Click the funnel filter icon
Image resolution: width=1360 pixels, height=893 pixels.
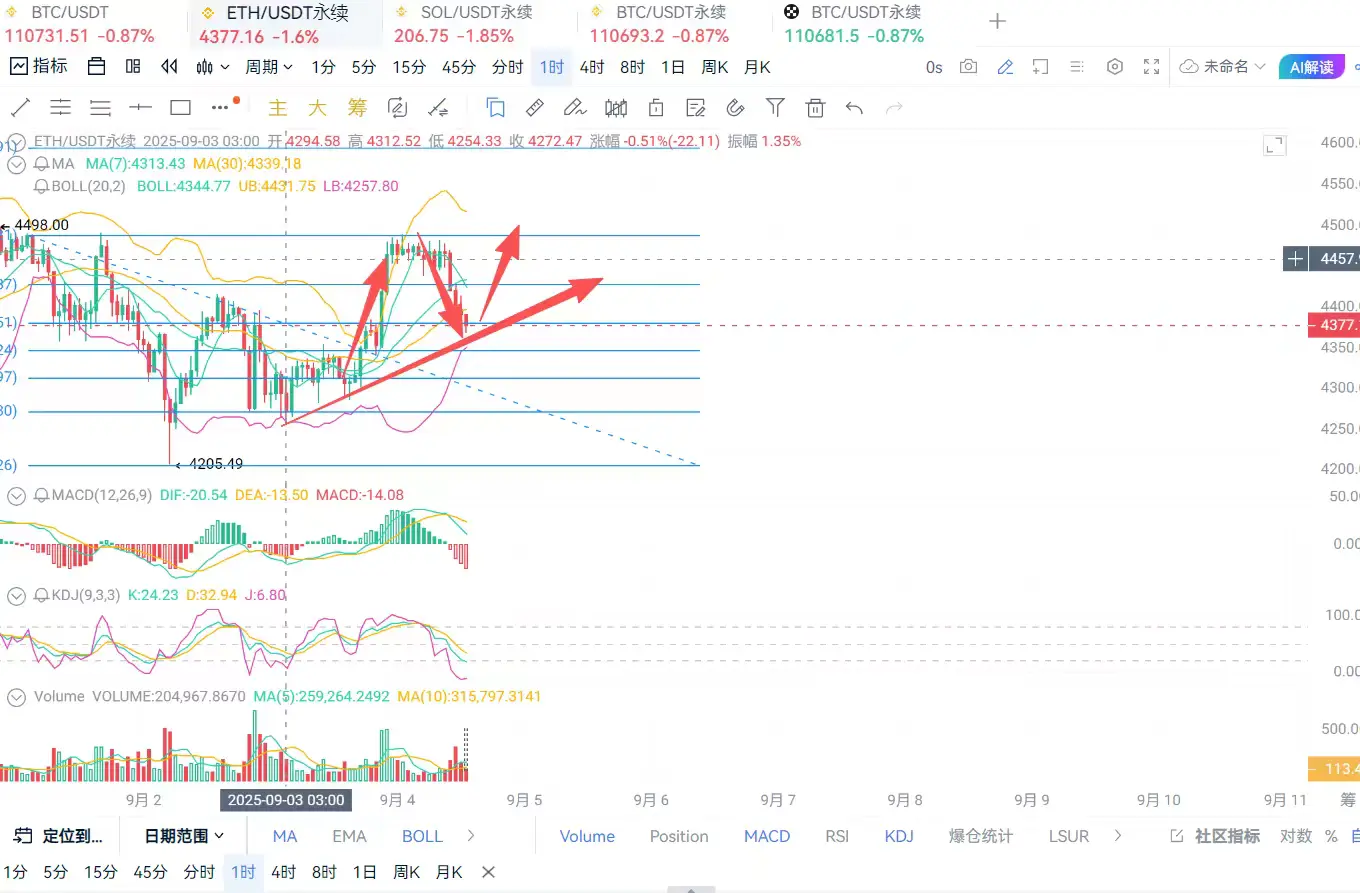coord(775,107)
